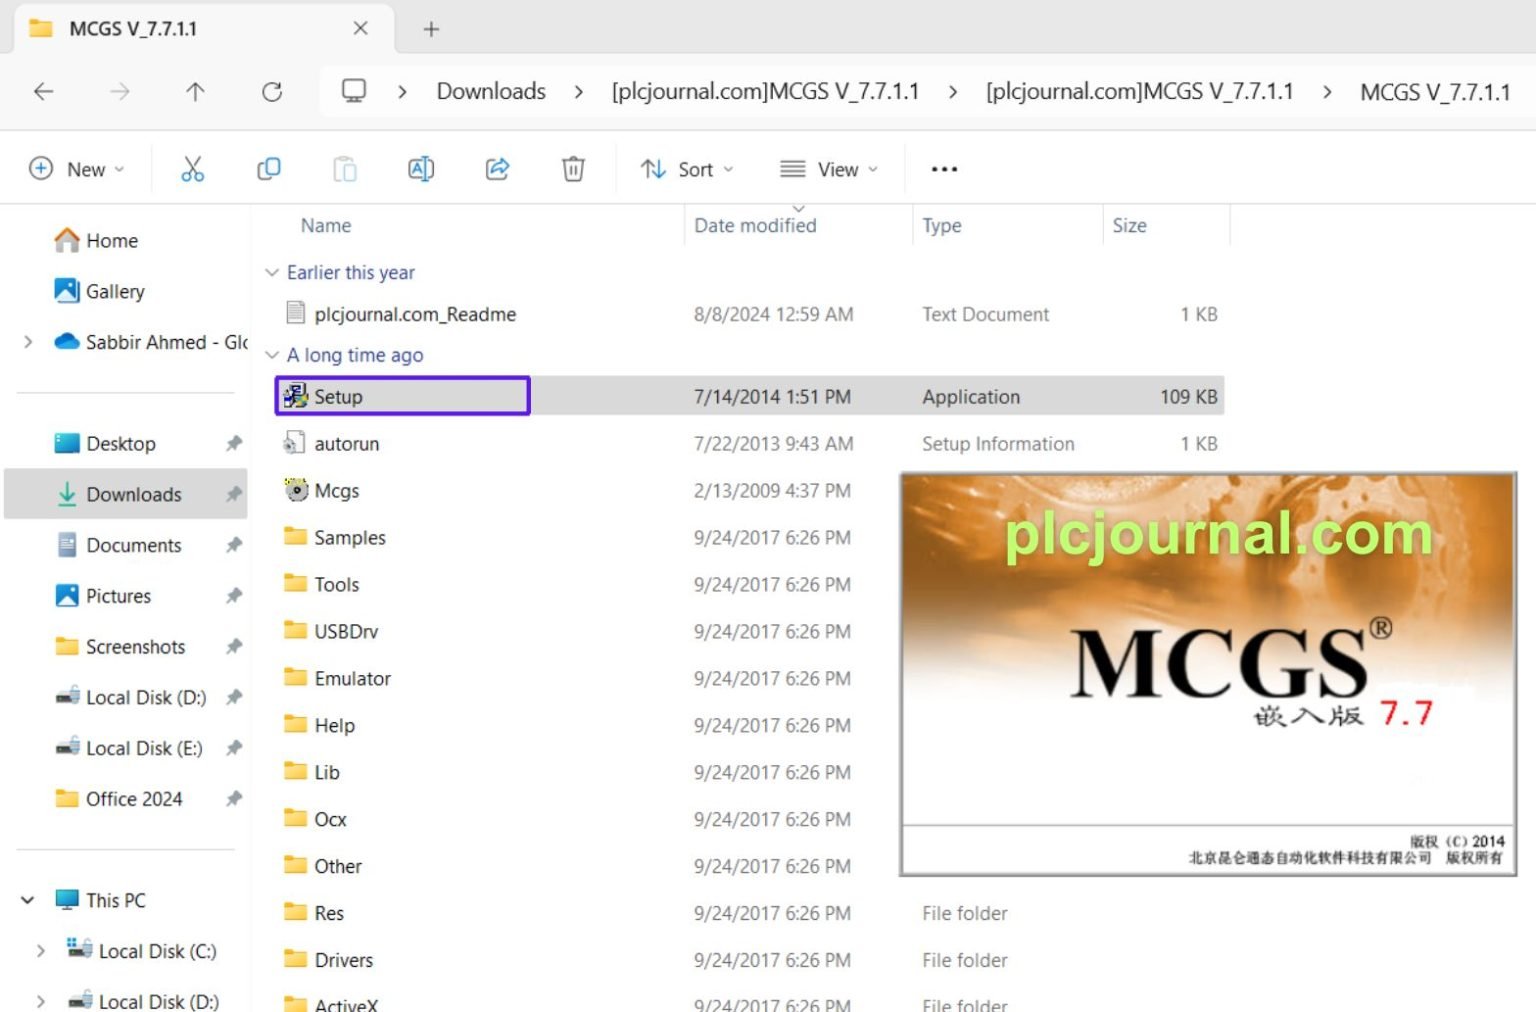Click the Refresh icon in the address bar
Screen dimensions: 1536x1012
point(271,91)
